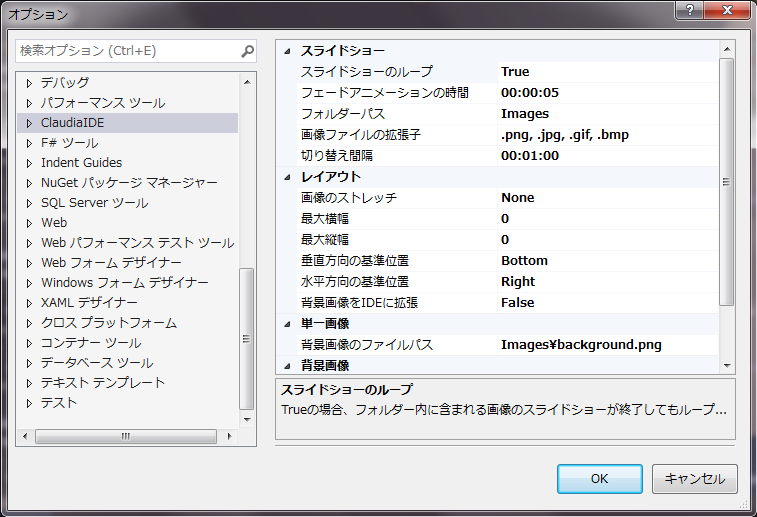Viewport: 757px width, 517px height.
Task: Click the OK button
Action: [599, 479]
